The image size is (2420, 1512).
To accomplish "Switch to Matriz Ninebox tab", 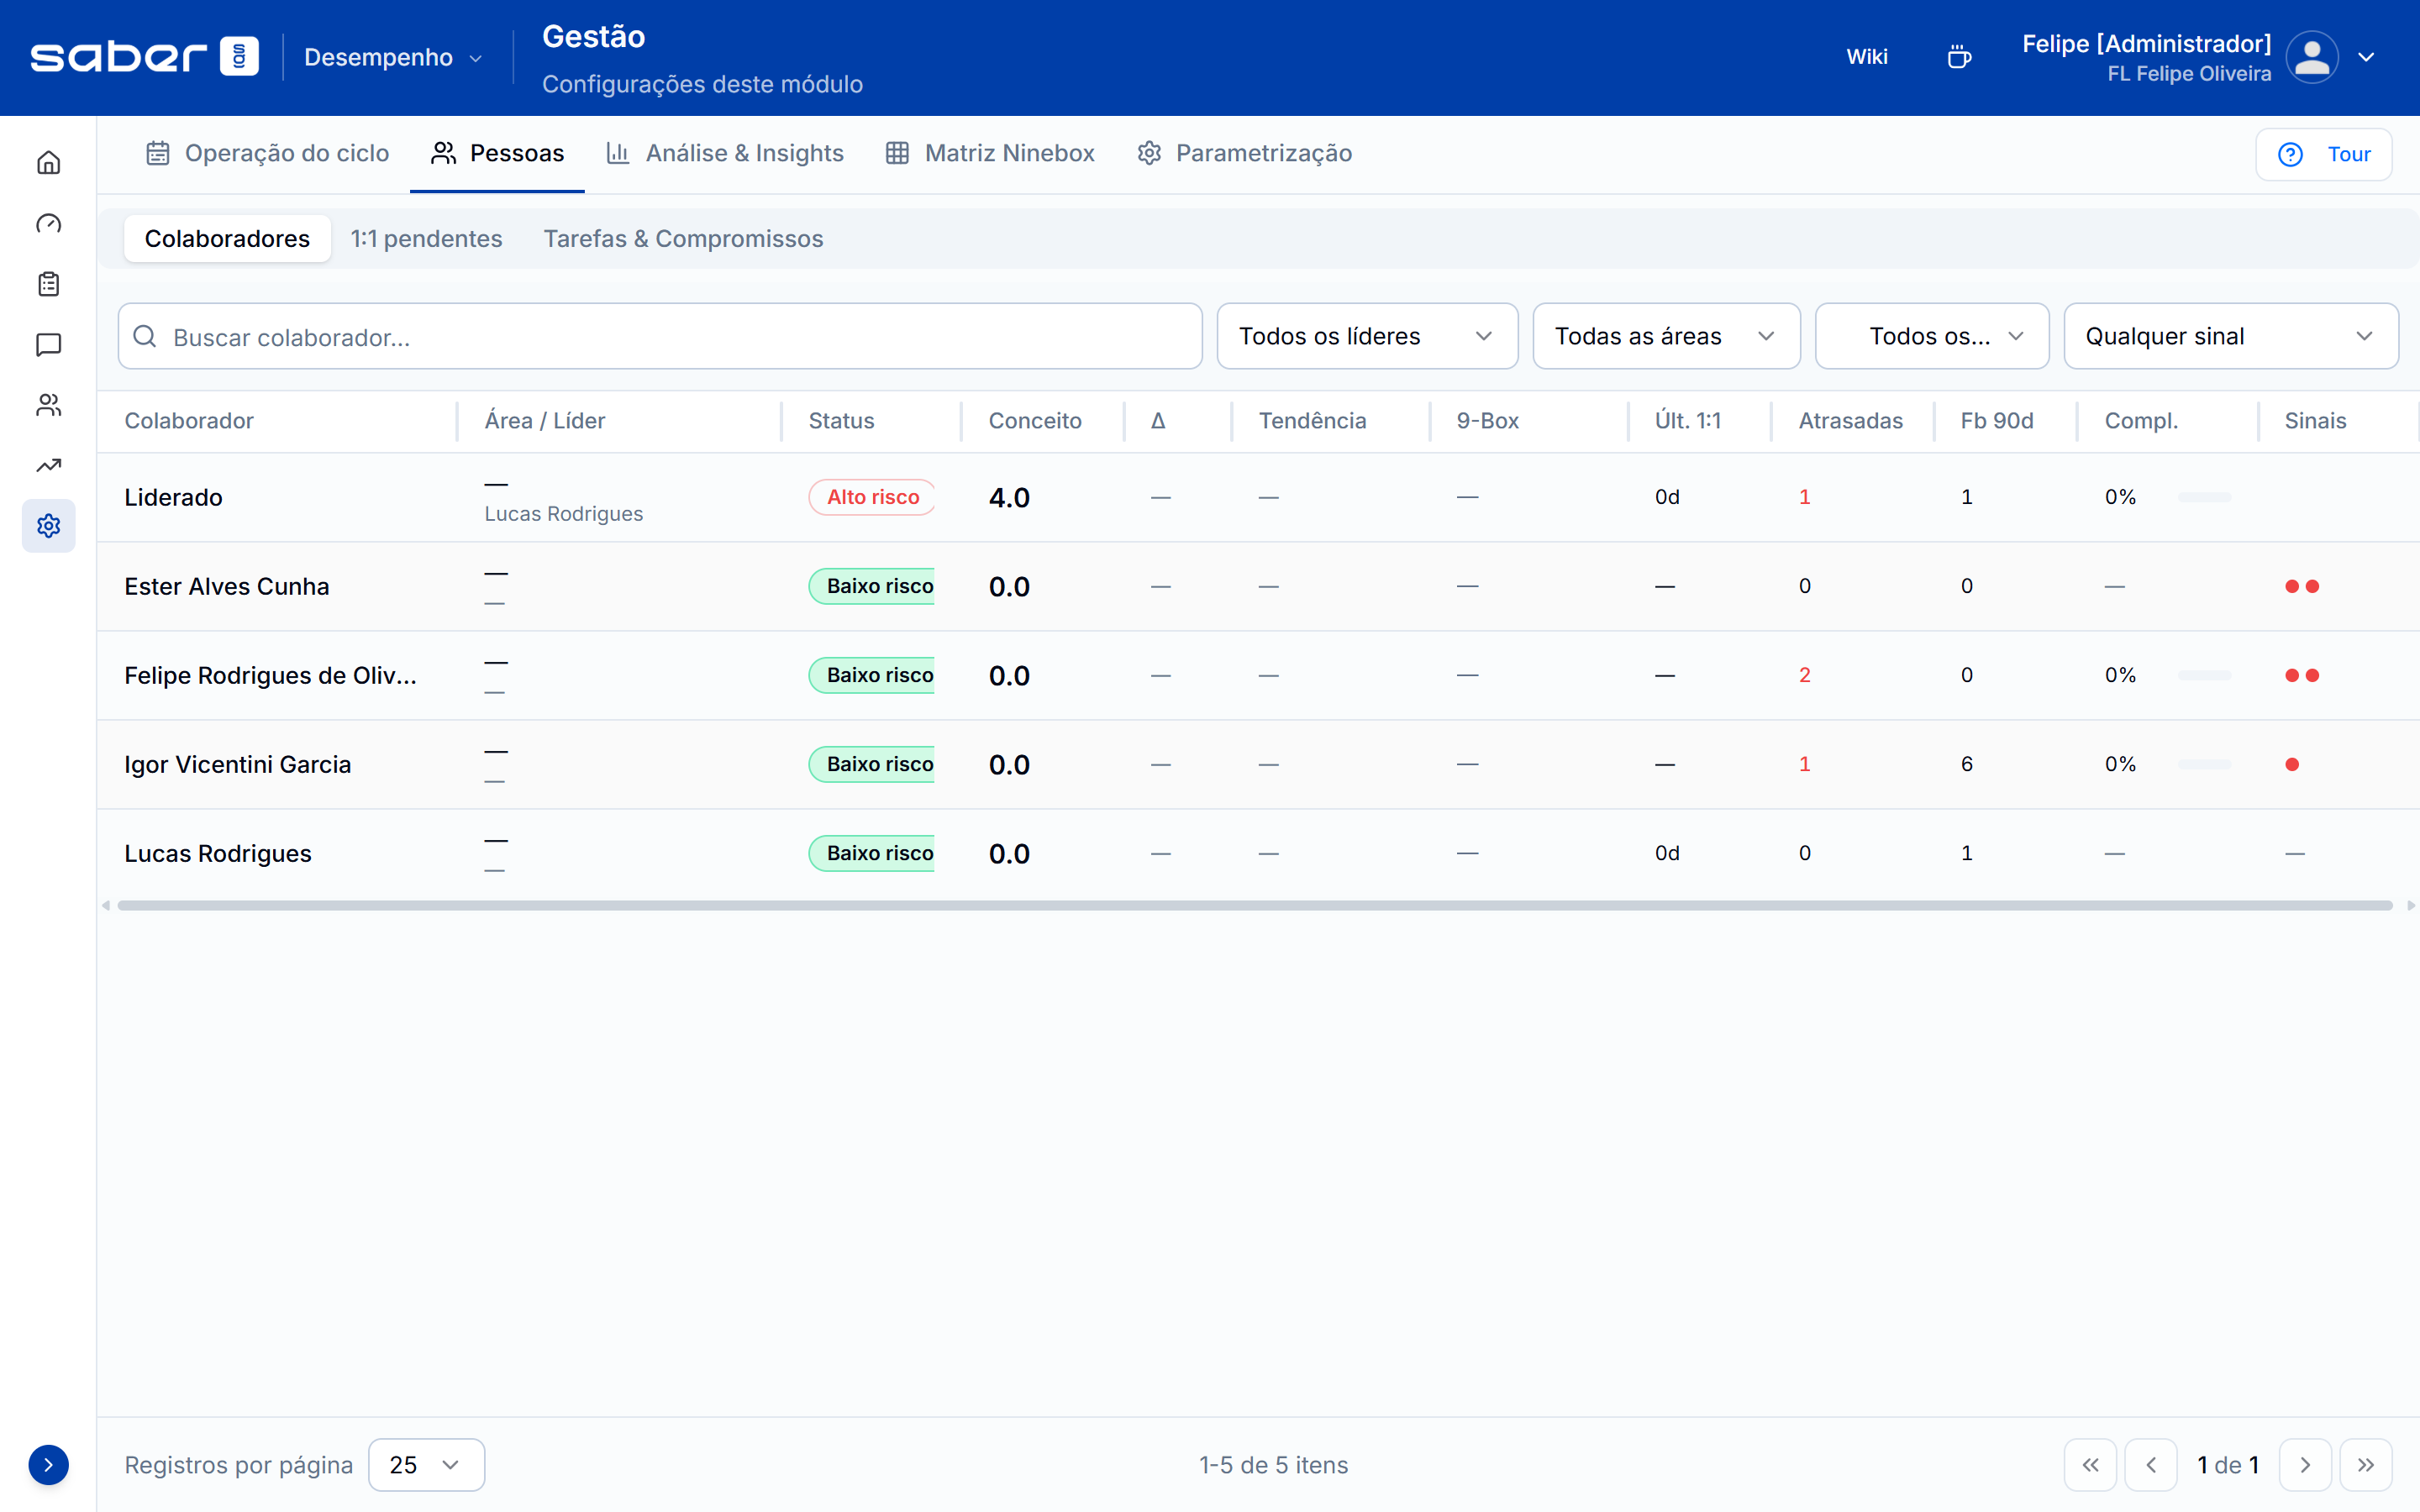I will point(990,153).
